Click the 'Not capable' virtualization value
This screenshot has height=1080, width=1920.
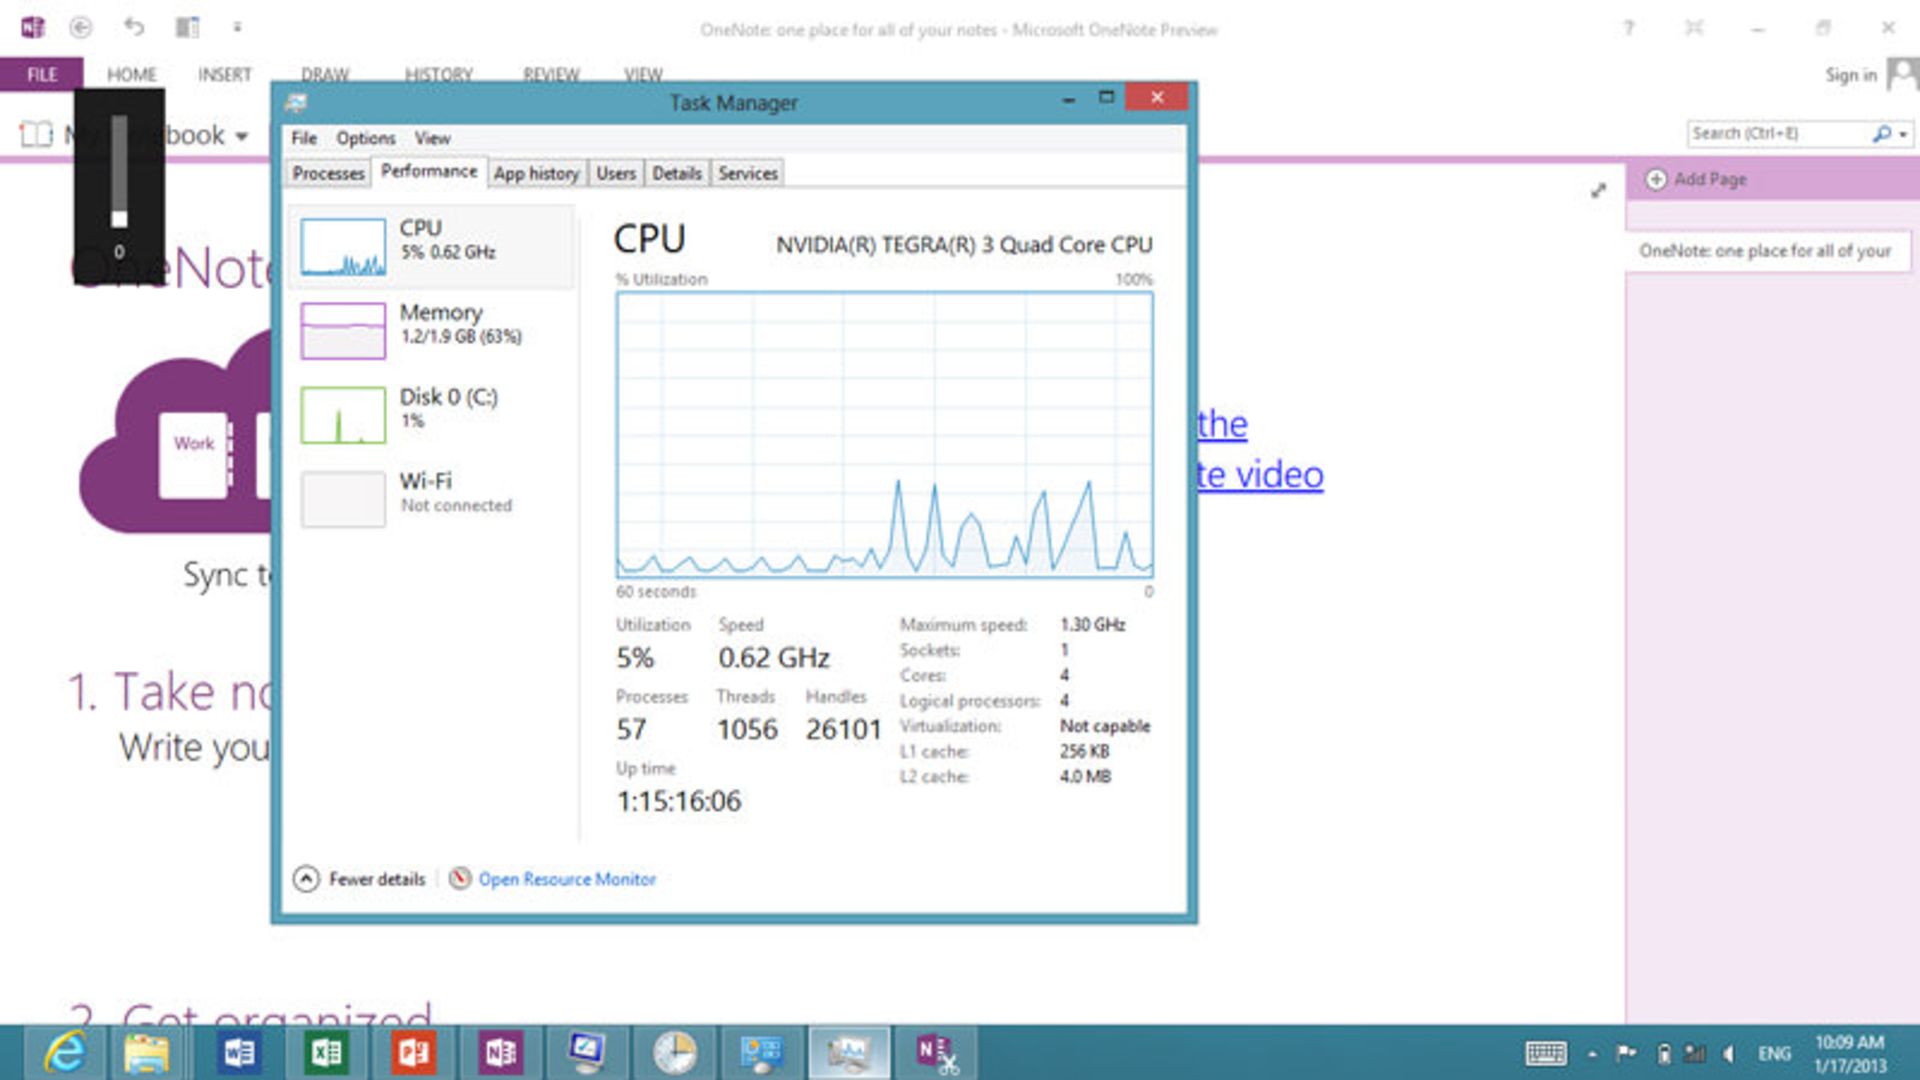[1105, 726]
